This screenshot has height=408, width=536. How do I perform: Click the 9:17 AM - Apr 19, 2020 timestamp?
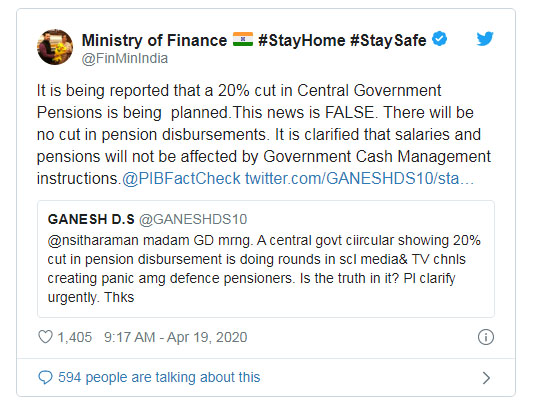[176, 337]
